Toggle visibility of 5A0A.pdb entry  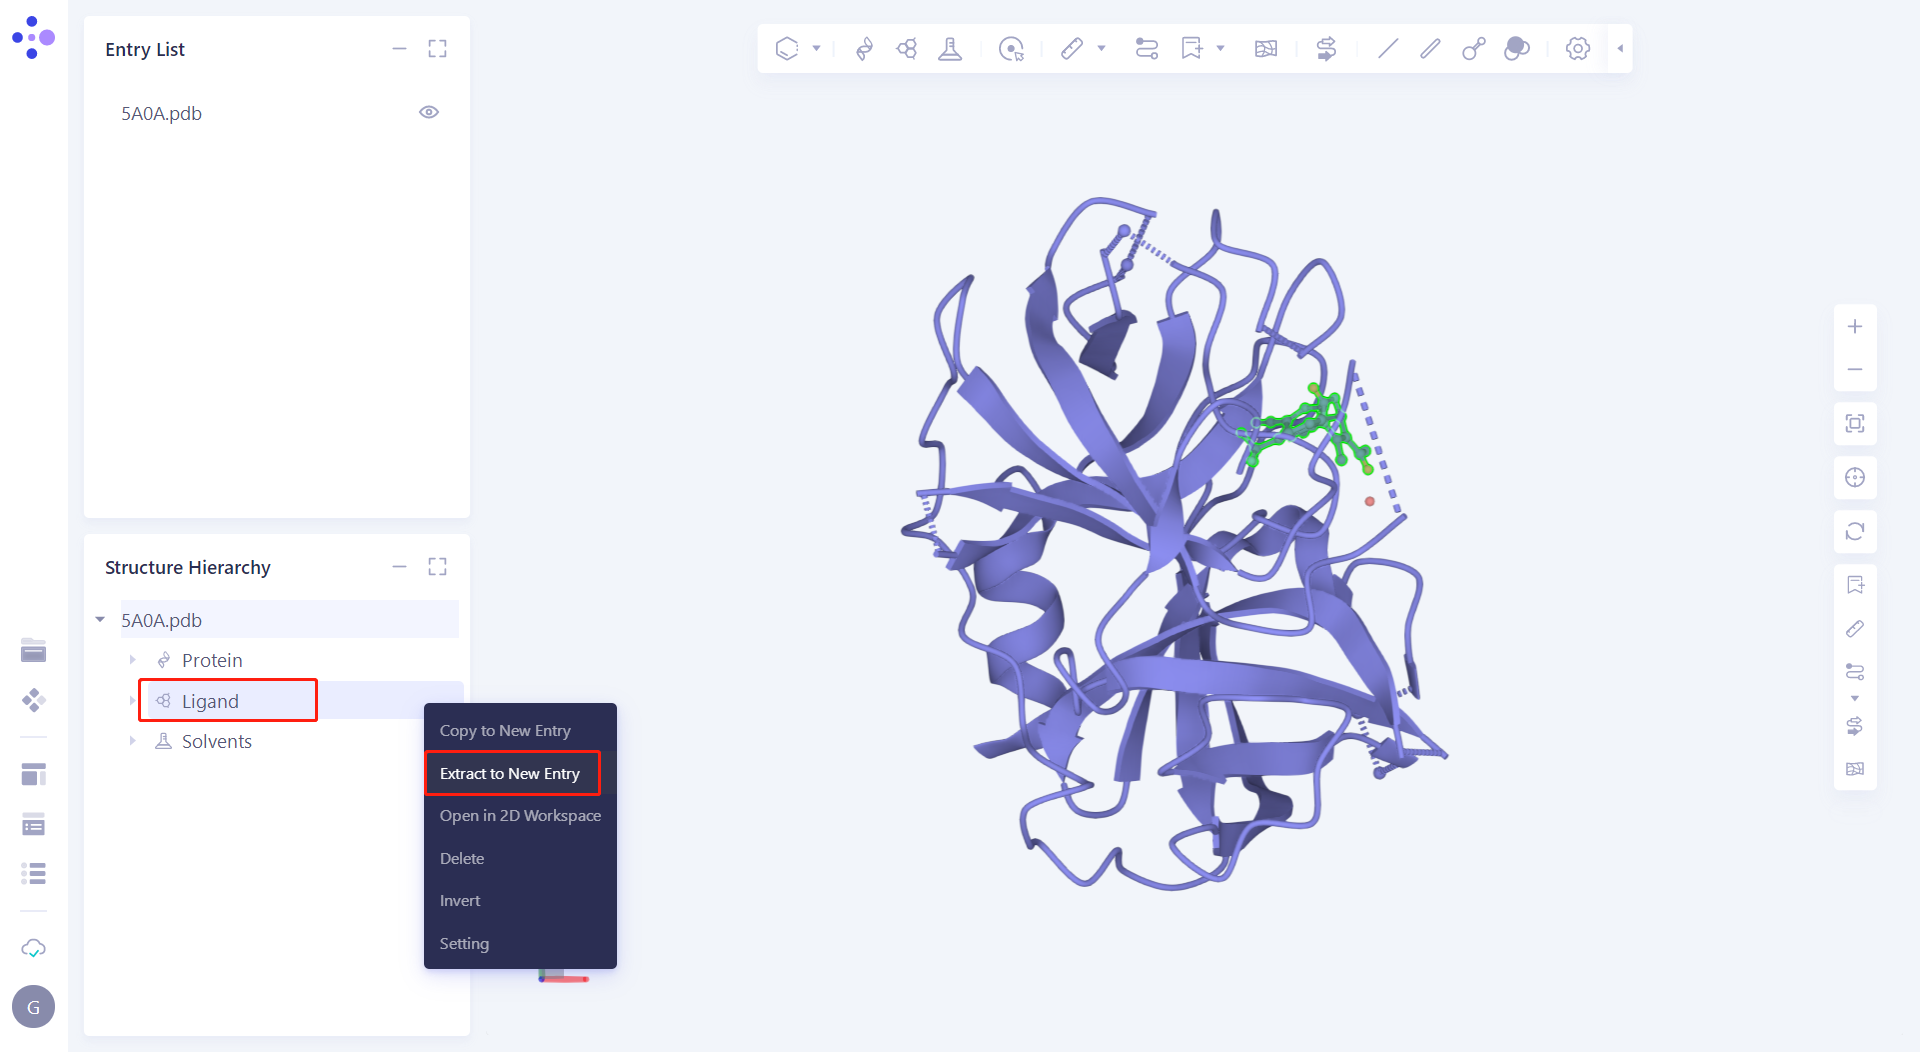(429, 112)
